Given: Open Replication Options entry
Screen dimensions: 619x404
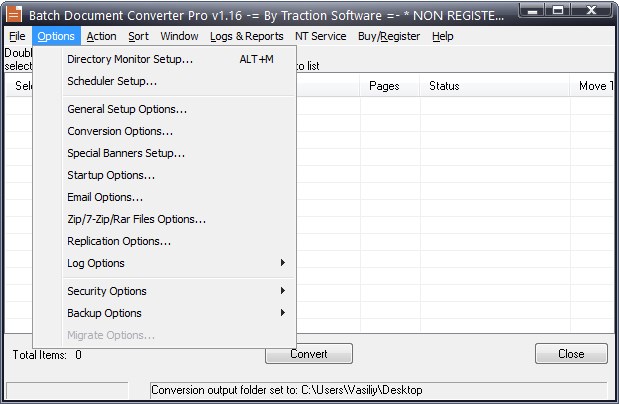Looking at the screenshot, I should [x=119, y=241].
